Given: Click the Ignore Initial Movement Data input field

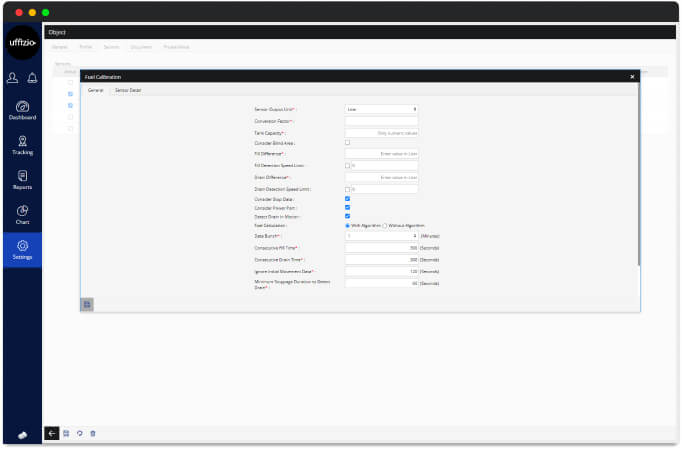Looking at the screenshot, I should [x=381, y=271].
